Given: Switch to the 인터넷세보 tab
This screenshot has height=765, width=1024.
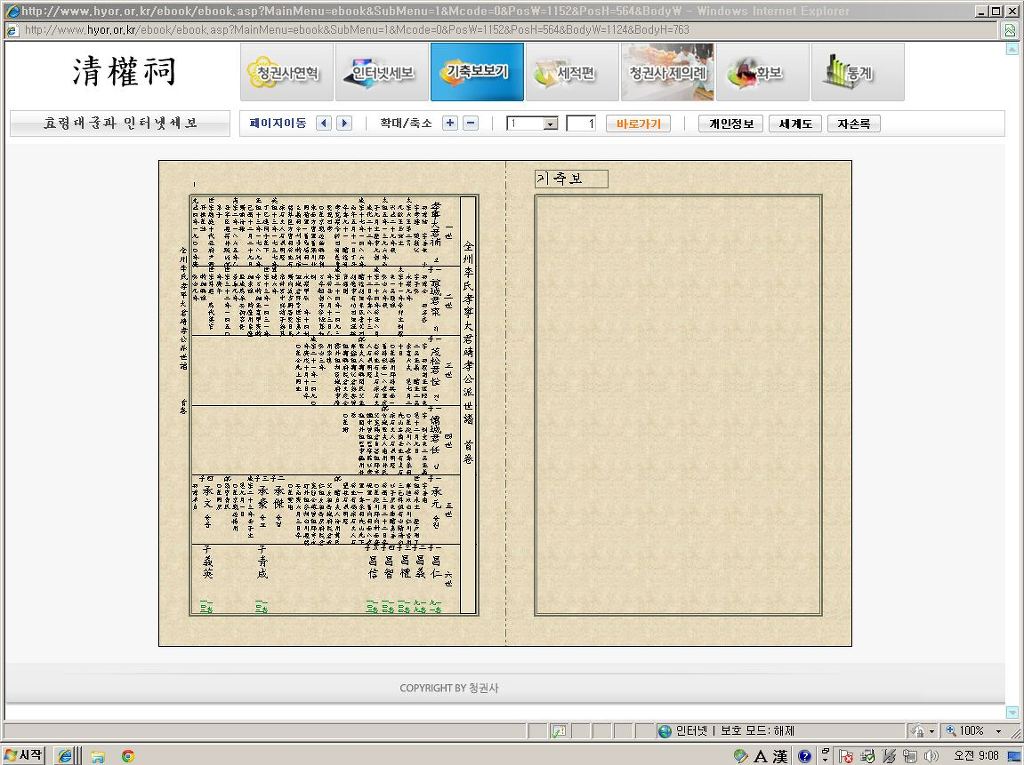Looking at the screenshot, I should pos(382,73).
